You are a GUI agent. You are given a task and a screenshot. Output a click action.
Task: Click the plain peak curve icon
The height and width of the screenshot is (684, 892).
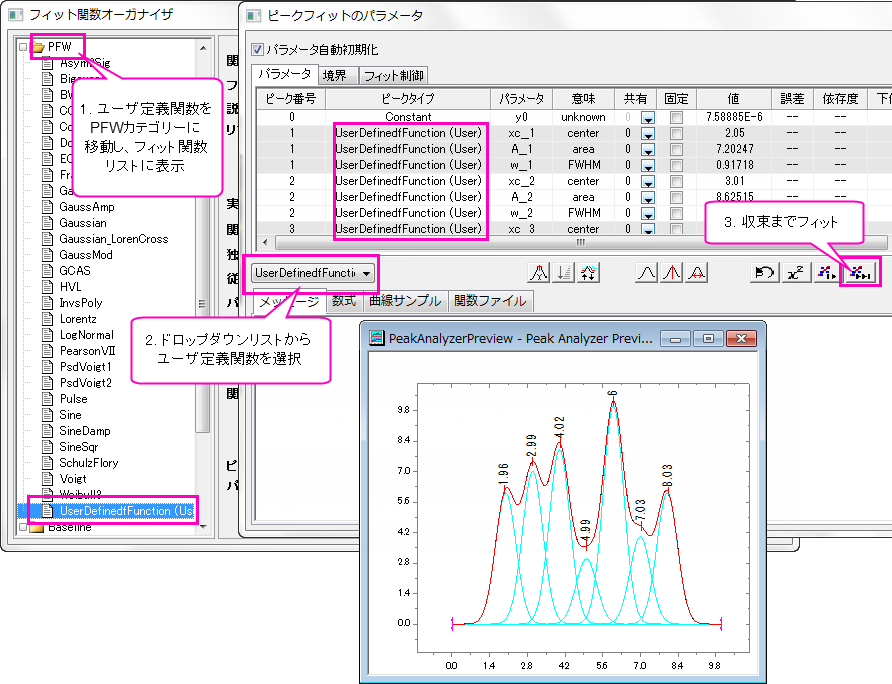tap(646, 273)
